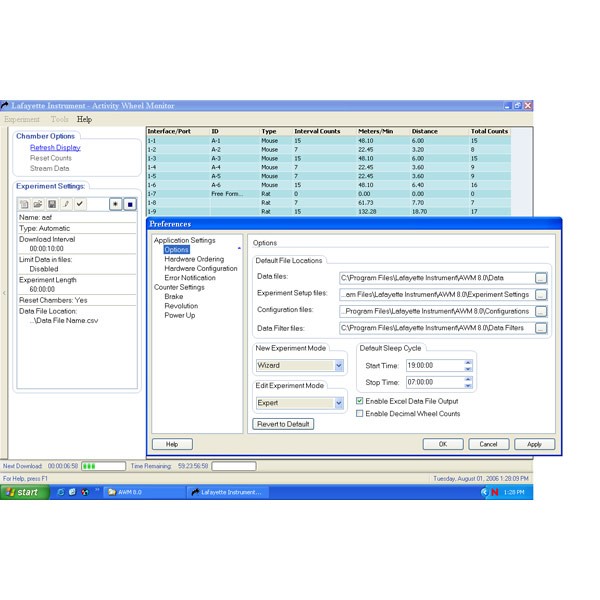This screenshot has height=600, width=600.
Task: Browse for Data Filter files location
Action: pos(541,328)
